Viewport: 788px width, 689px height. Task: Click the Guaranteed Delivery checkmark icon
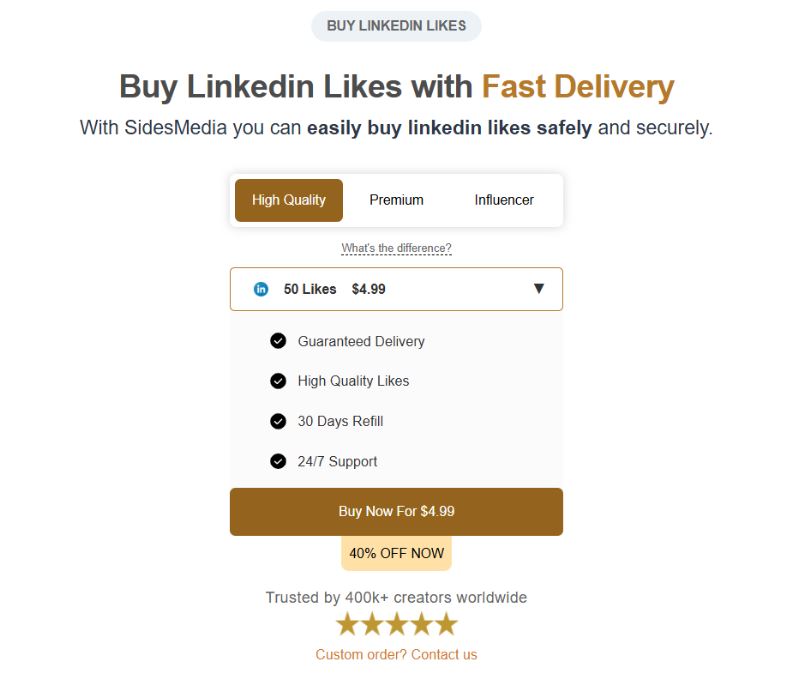(278, 341)
